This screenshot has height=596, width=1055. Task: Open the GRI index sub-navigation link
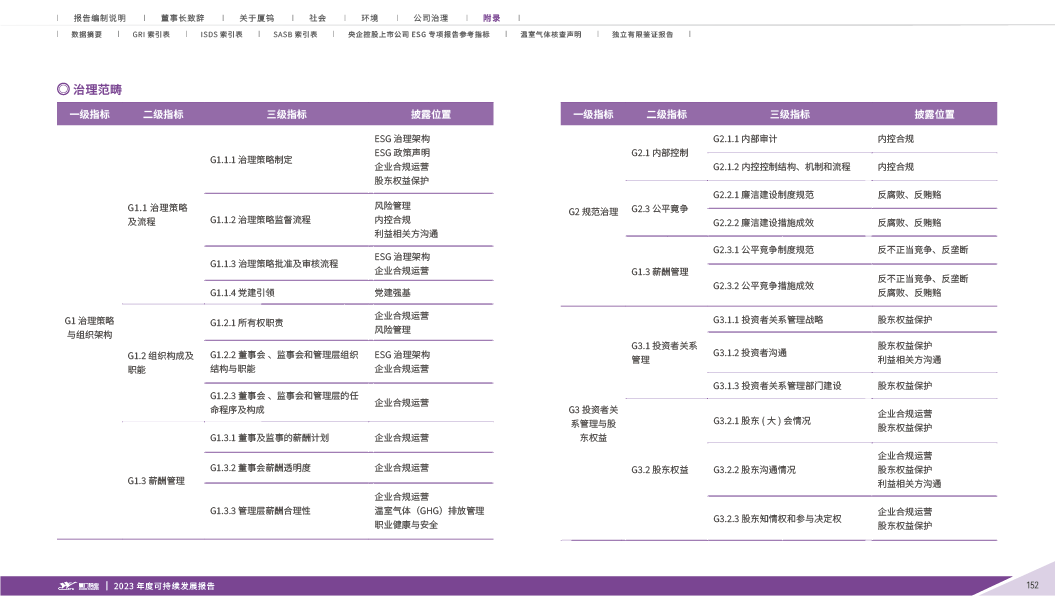(x=151, y=34)
